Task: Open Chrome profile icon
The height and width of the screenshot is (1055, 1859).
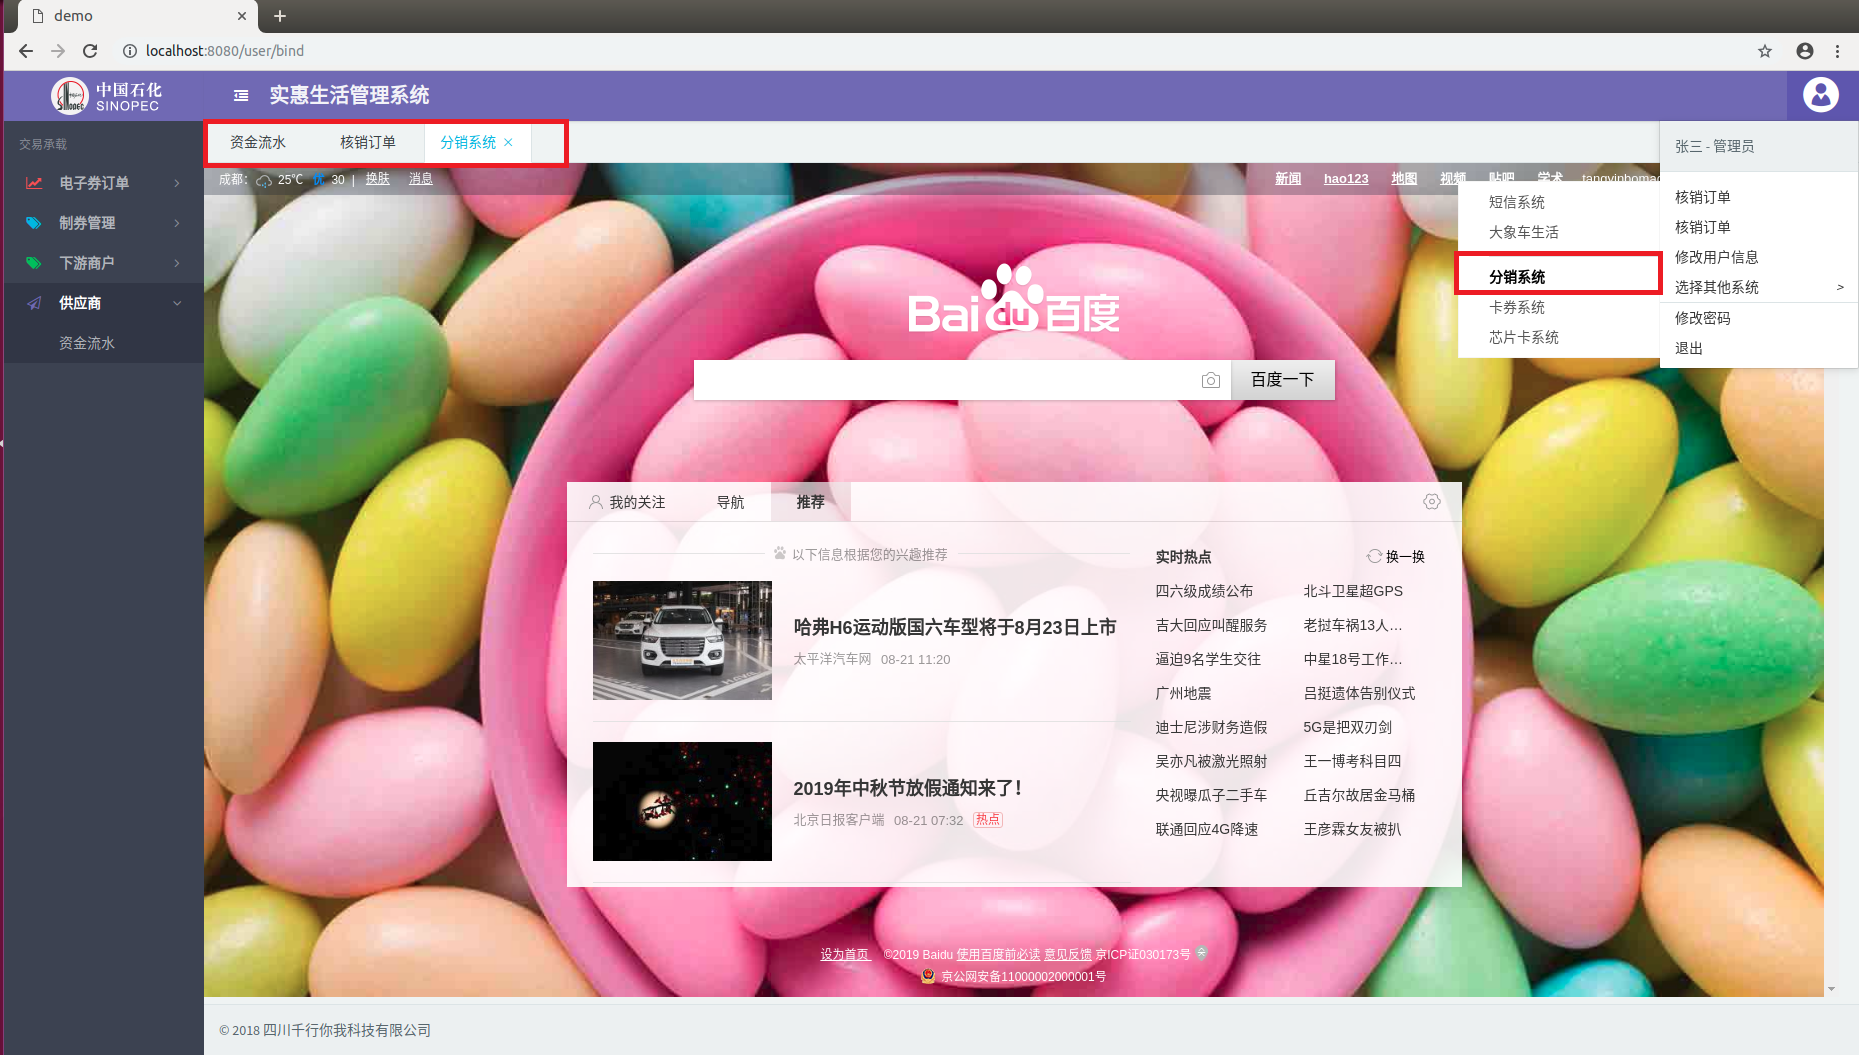Action: point(1805,51)
